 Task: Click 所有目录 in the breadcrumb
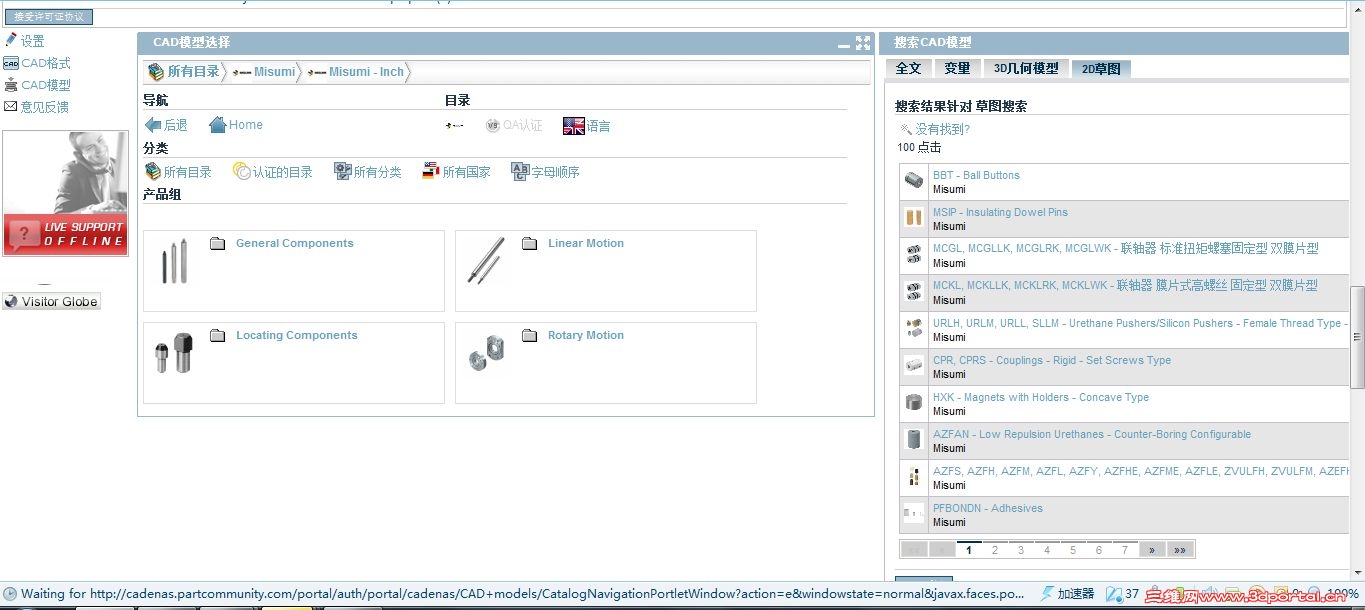coord(193,72)
